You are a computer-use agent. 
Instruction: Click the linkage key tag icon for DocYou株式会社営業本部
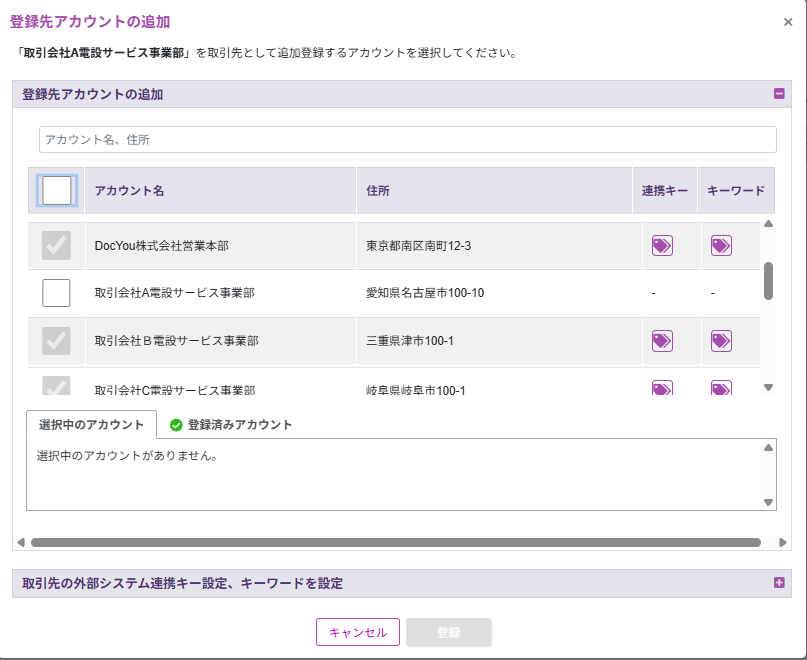662,246
